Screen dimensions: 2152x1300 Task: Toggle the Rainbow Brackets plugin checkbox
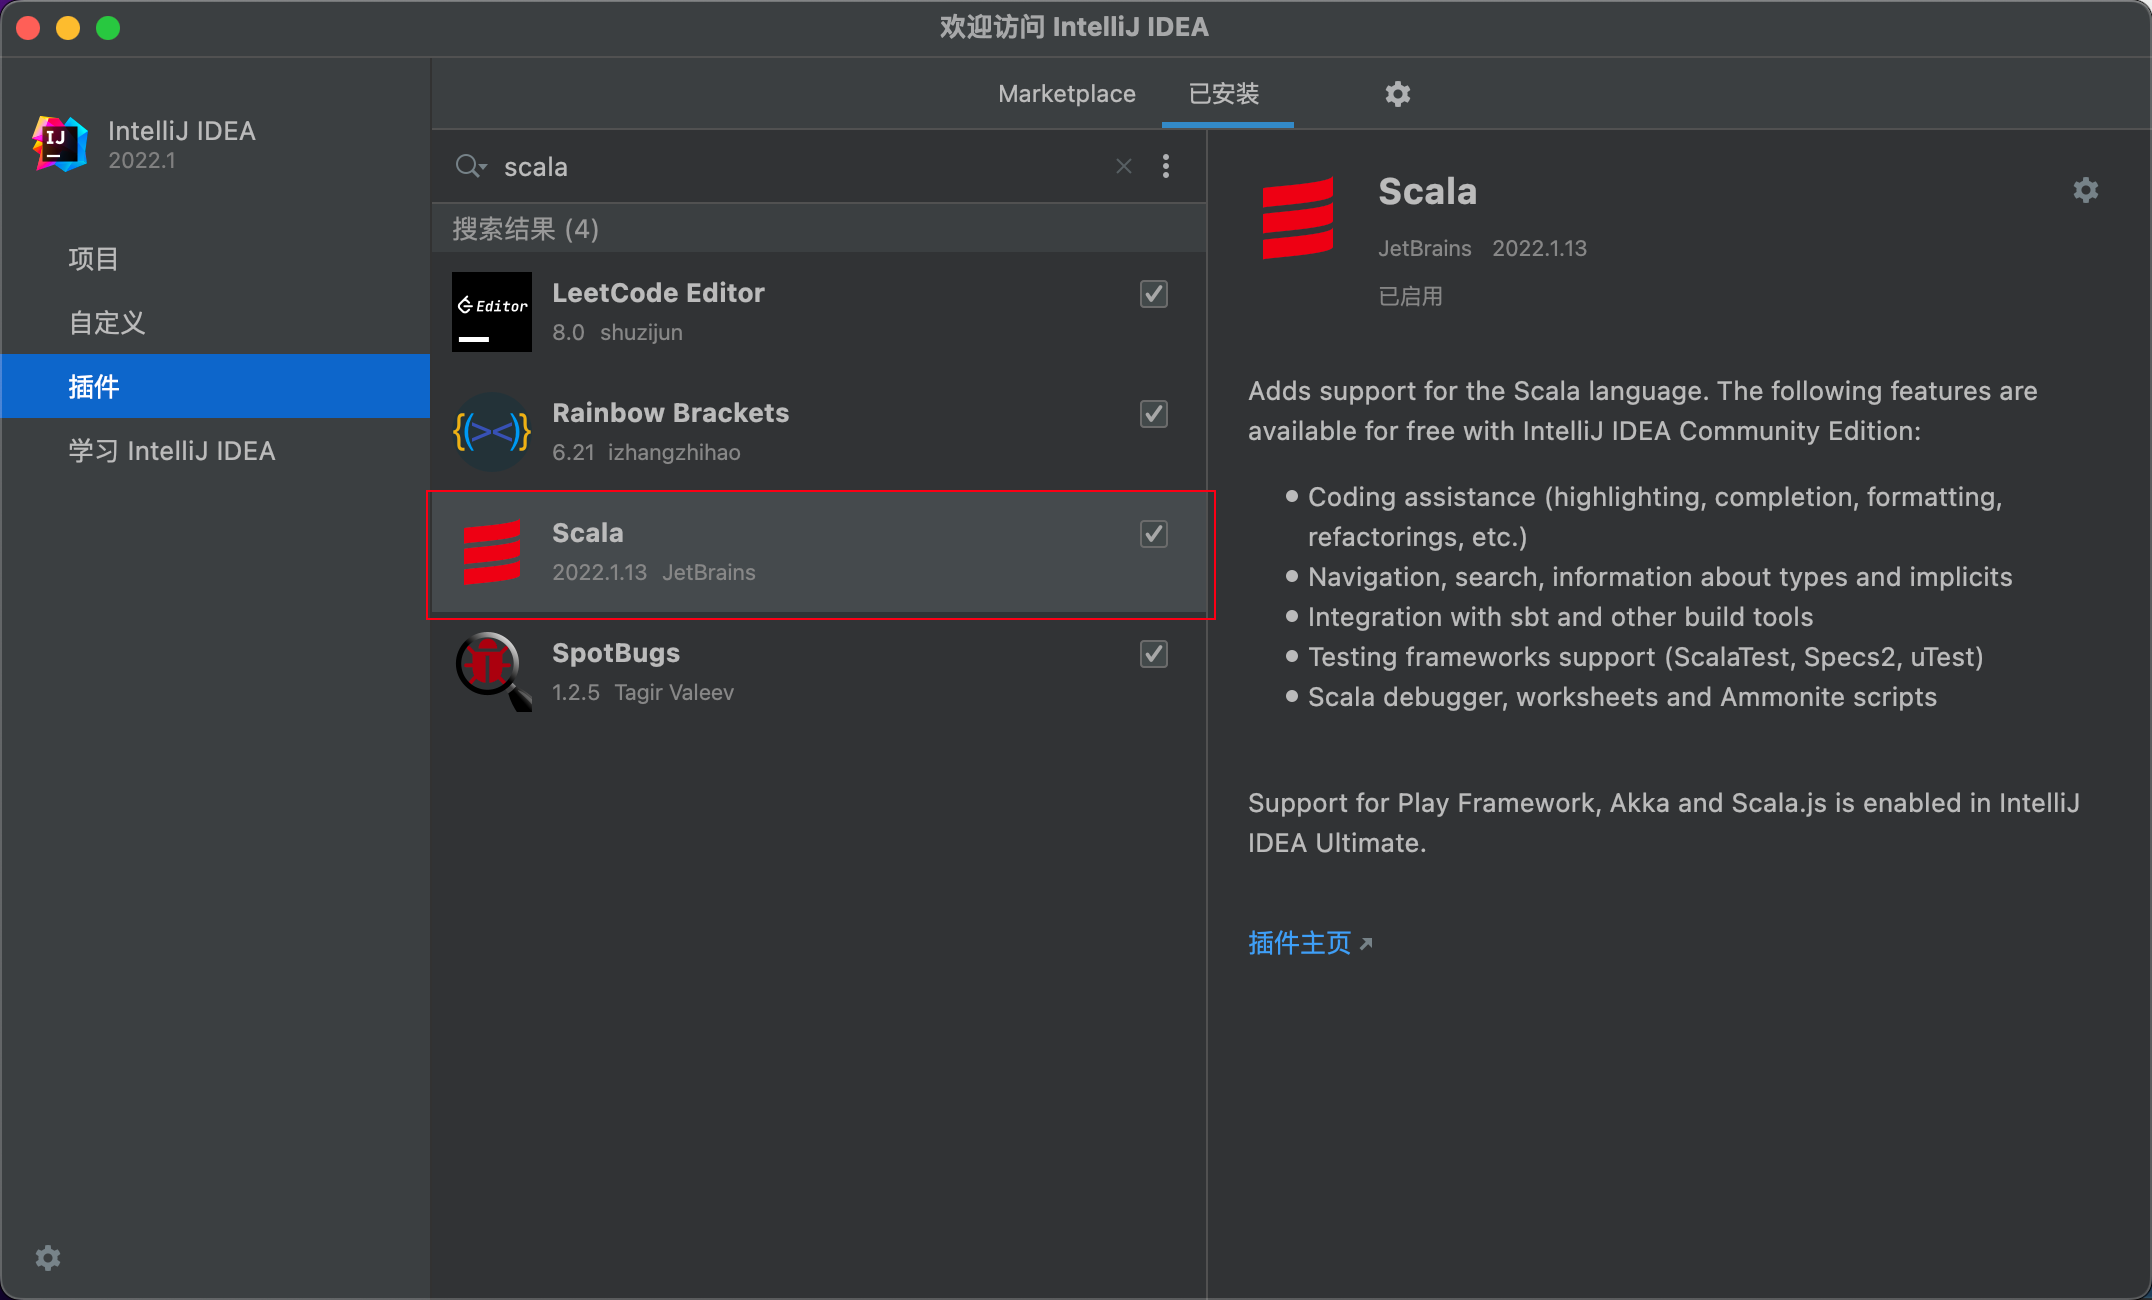[x=1154, y=415]
